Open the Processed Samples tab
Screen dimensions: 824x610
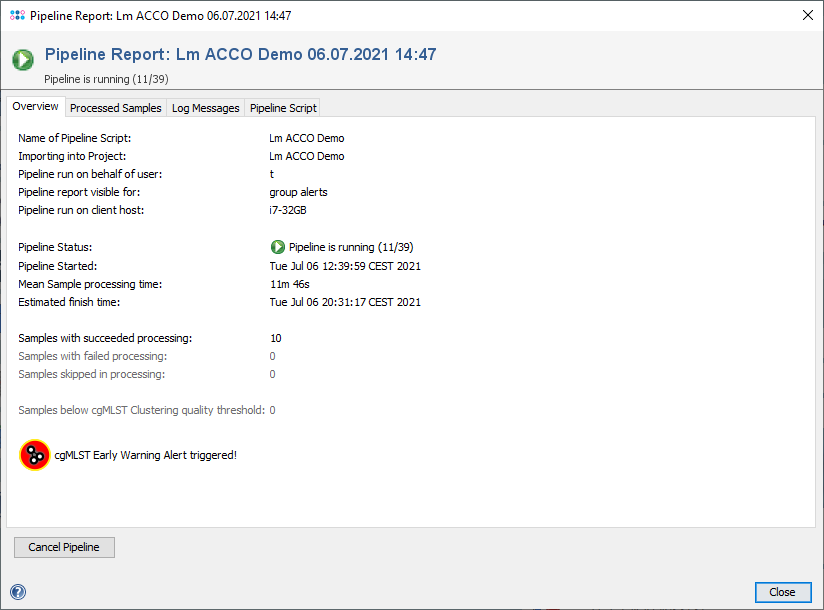(x=115, y=108)
